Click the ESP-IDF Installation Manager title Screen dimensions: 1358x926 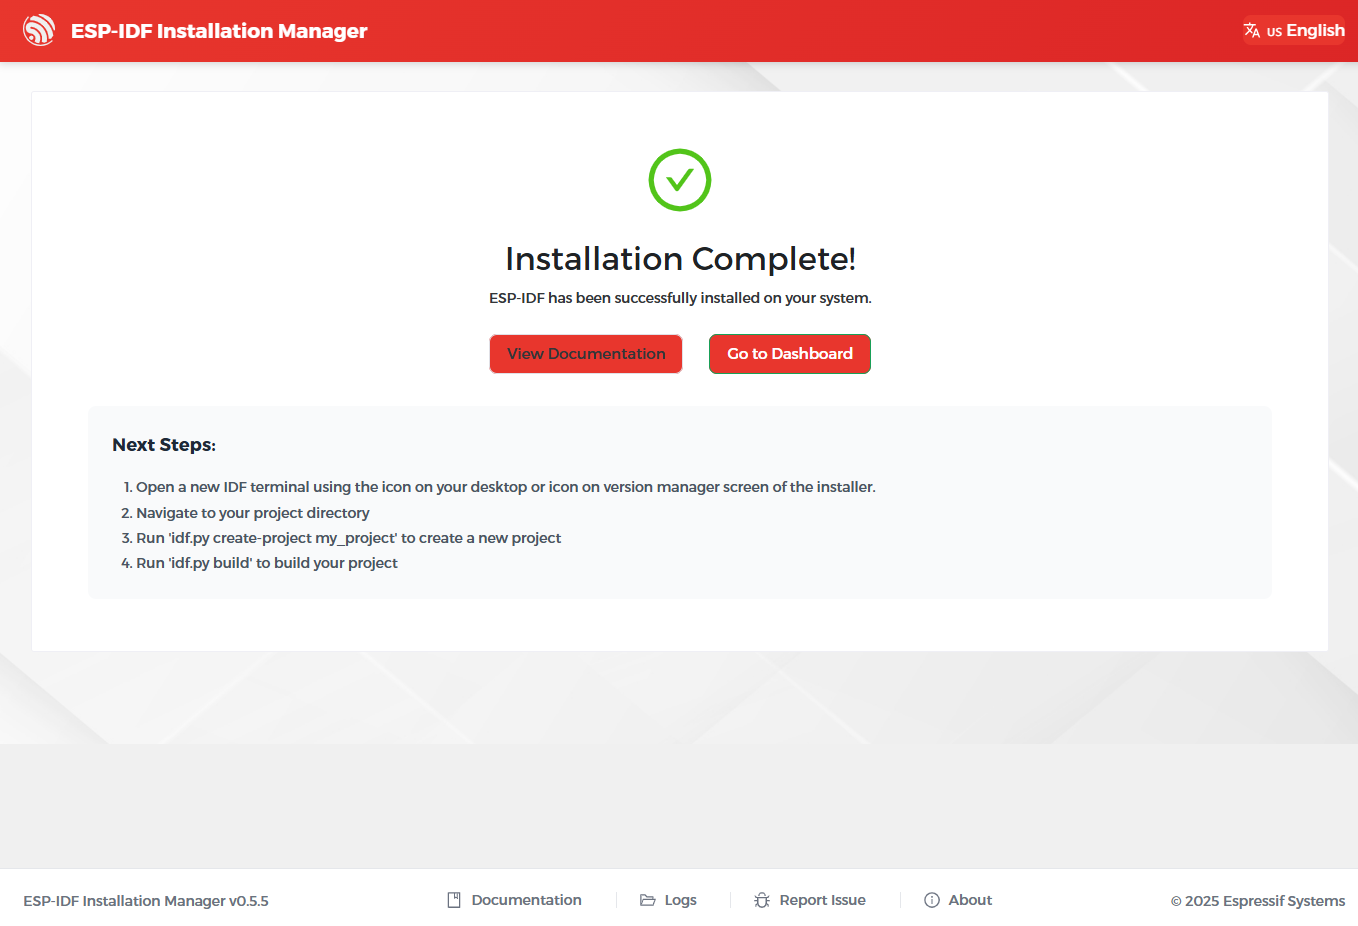[218, 30]
